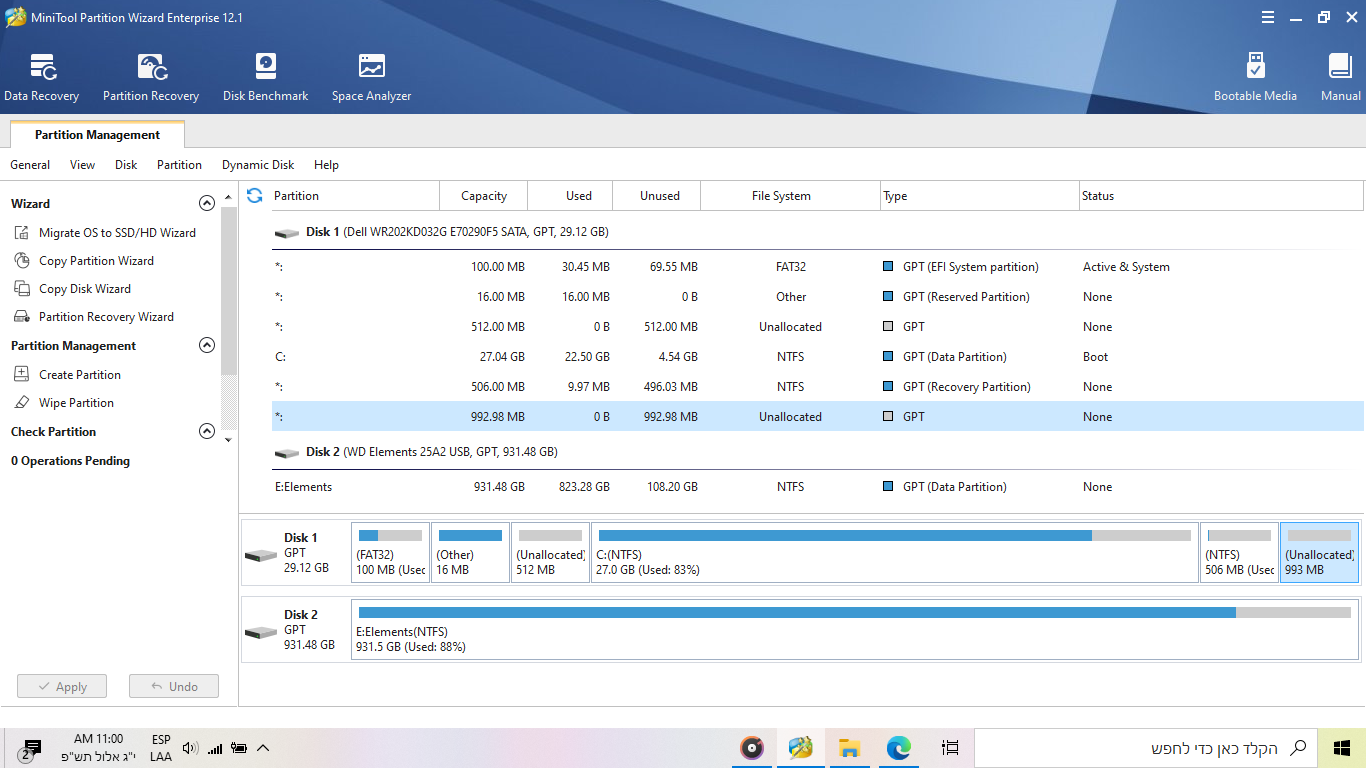1366x768 pixels.
Task: Click sidebar scrollbar up arrow
Action: pyautogui.click(x=228, y=196)
